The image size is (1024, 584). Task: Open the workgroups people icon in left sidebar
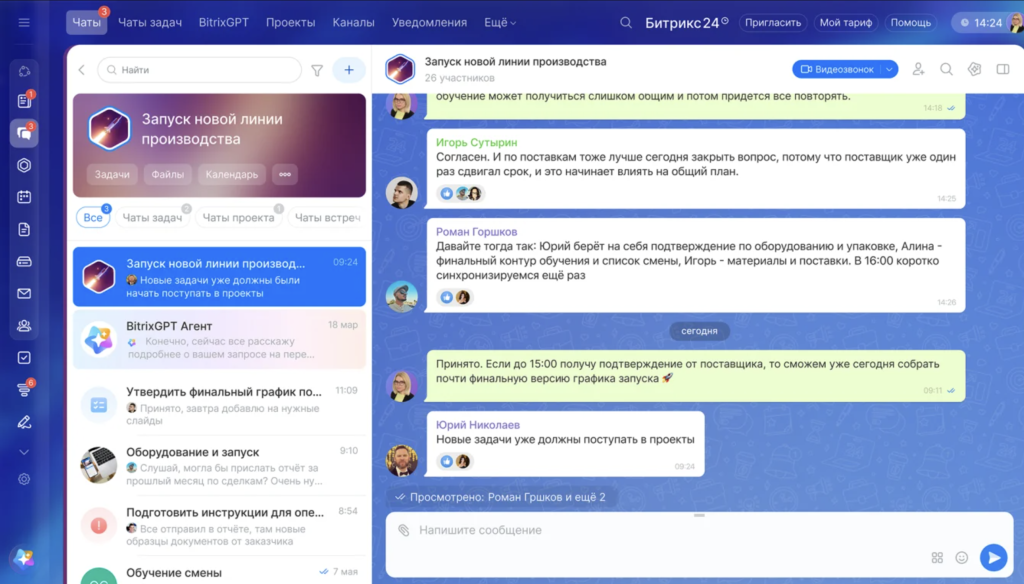click(24, 325)
